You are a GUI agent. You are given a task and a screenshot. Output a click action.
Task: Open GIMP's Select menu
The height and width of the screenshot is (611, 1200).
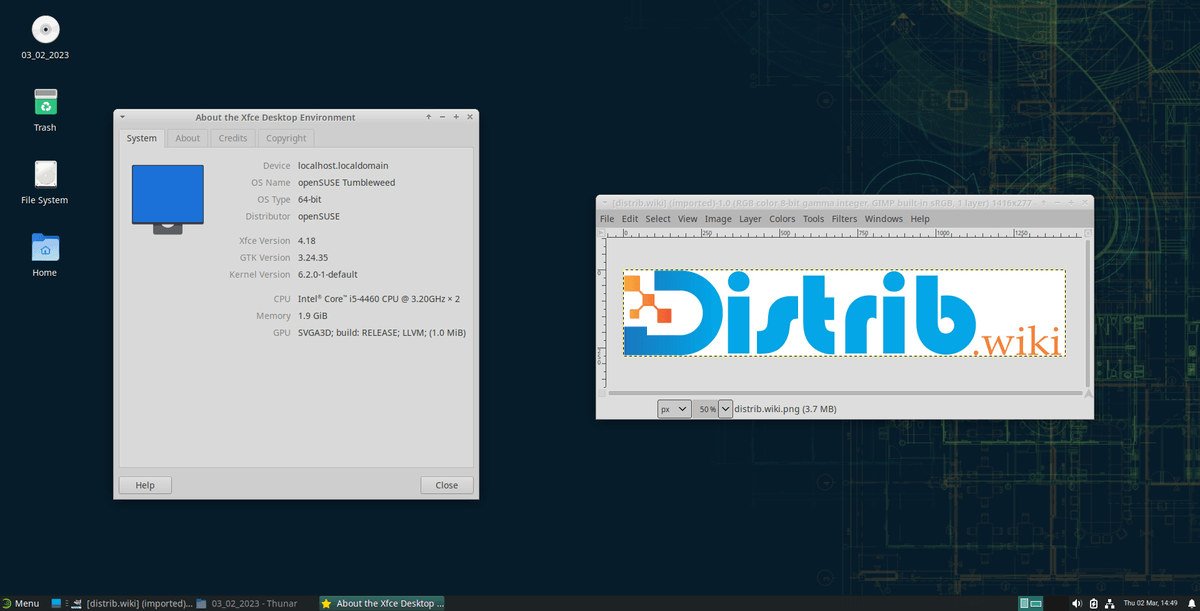coord(658,219)
